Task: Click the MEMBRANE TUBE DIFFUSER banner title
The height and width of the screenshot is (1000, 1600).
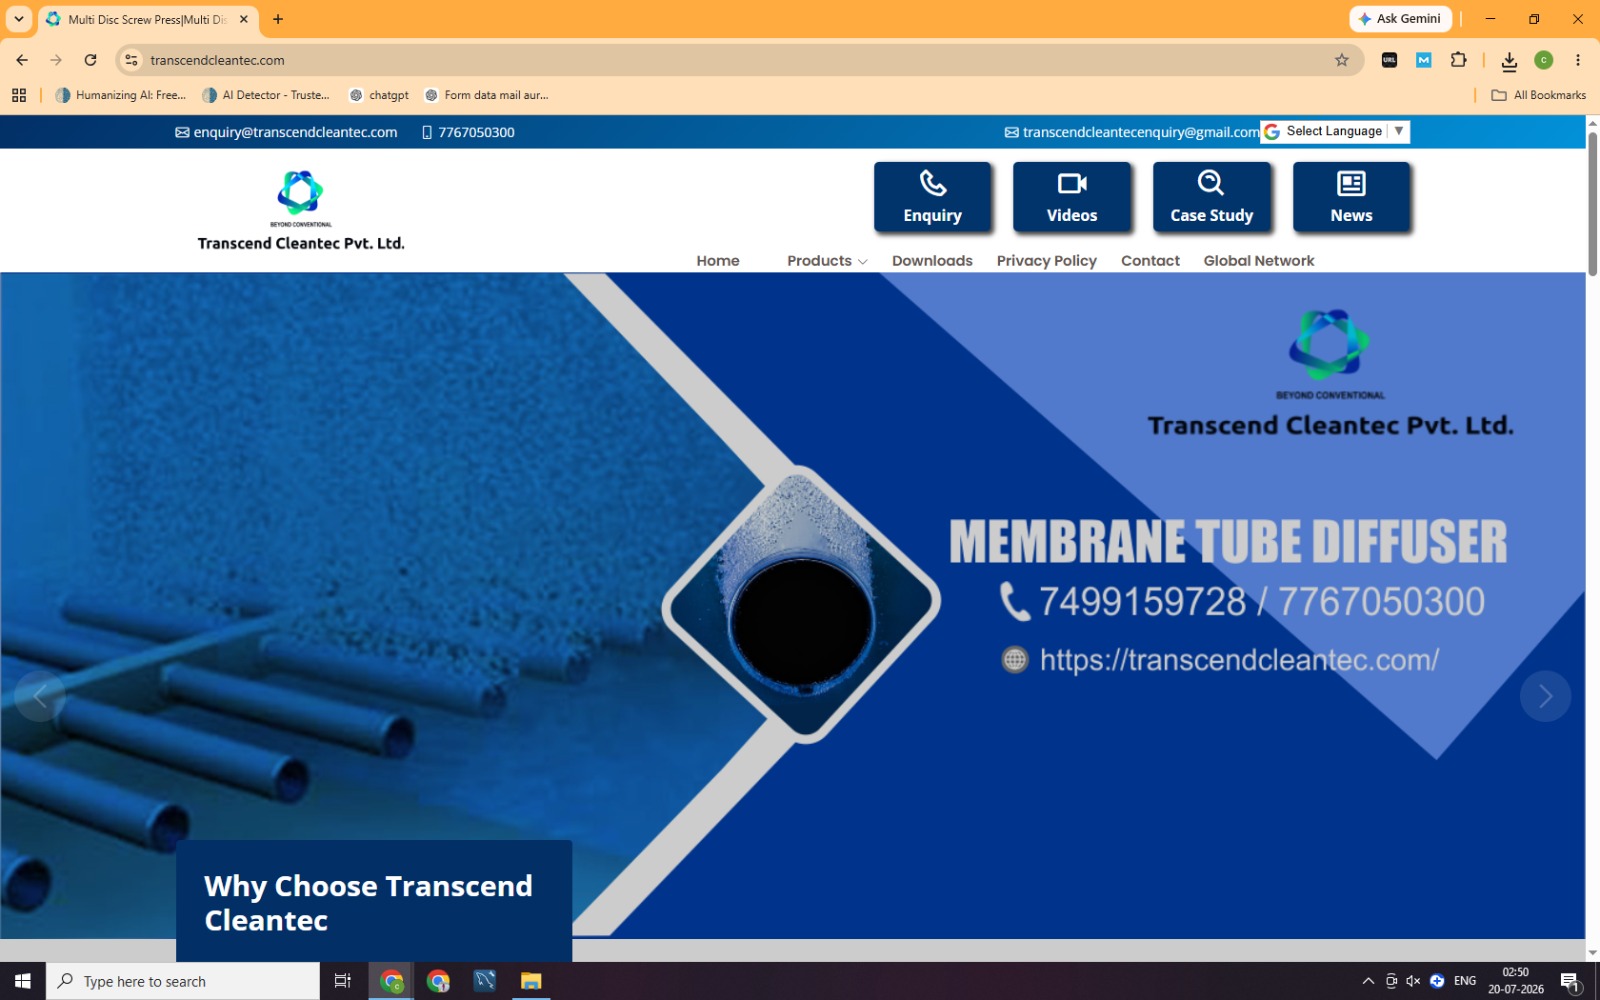Action: click(x=1228, y=541)
